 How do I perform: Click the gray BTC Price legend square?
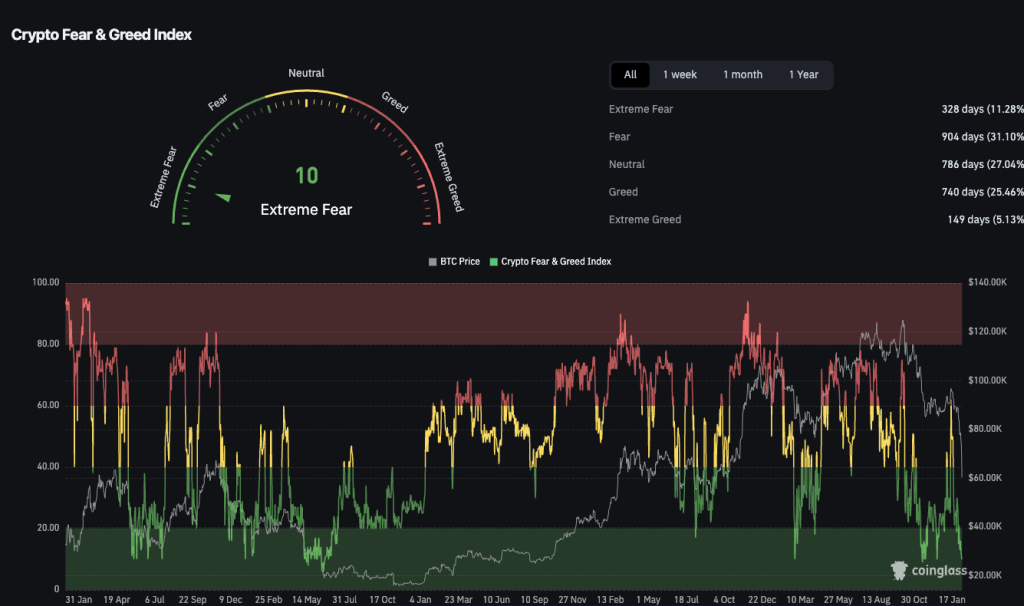433,261
